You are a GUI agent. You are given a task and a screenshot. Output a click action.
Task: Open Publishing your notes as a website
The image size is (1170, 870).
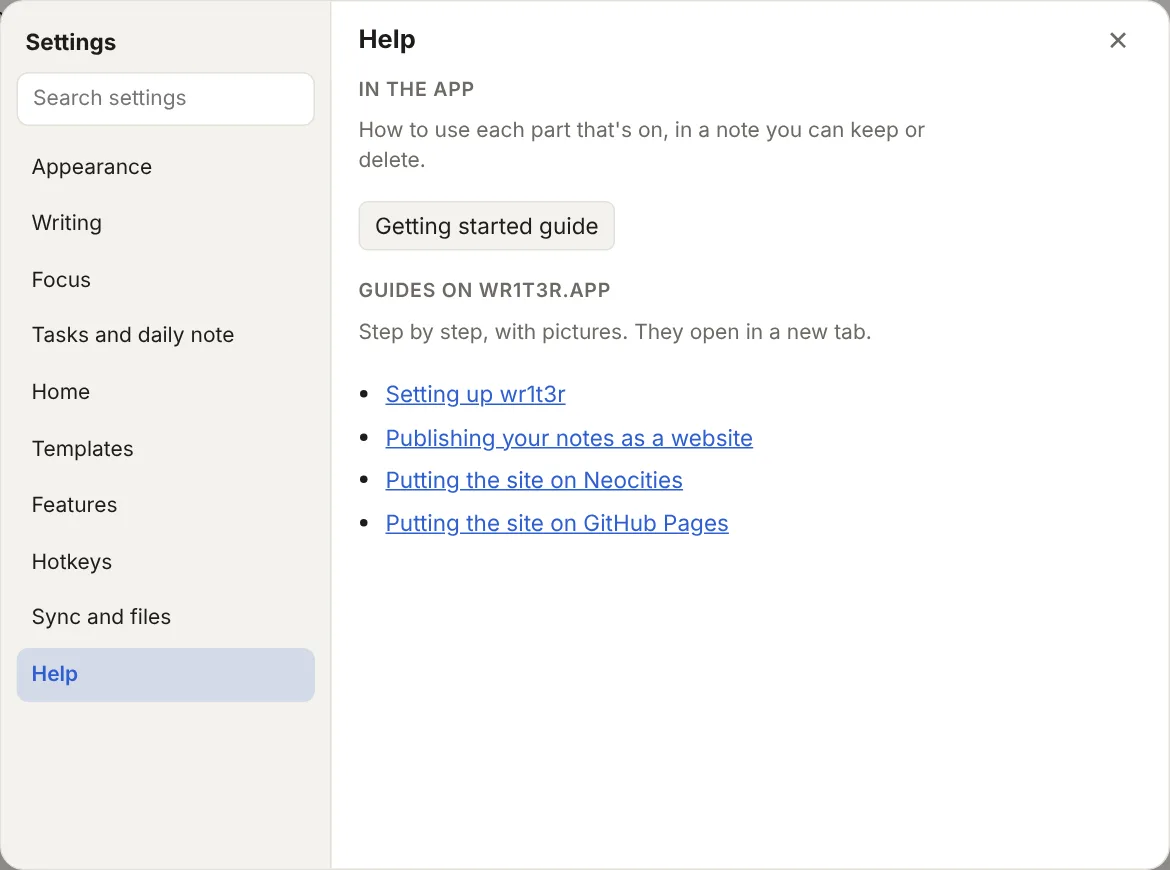[569, 438]
